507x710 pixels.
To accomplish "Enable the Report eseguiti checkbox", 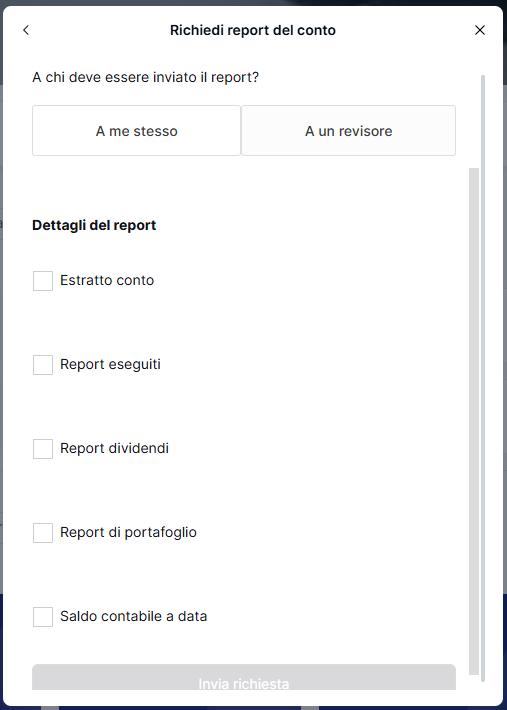I will click(43, 365).
